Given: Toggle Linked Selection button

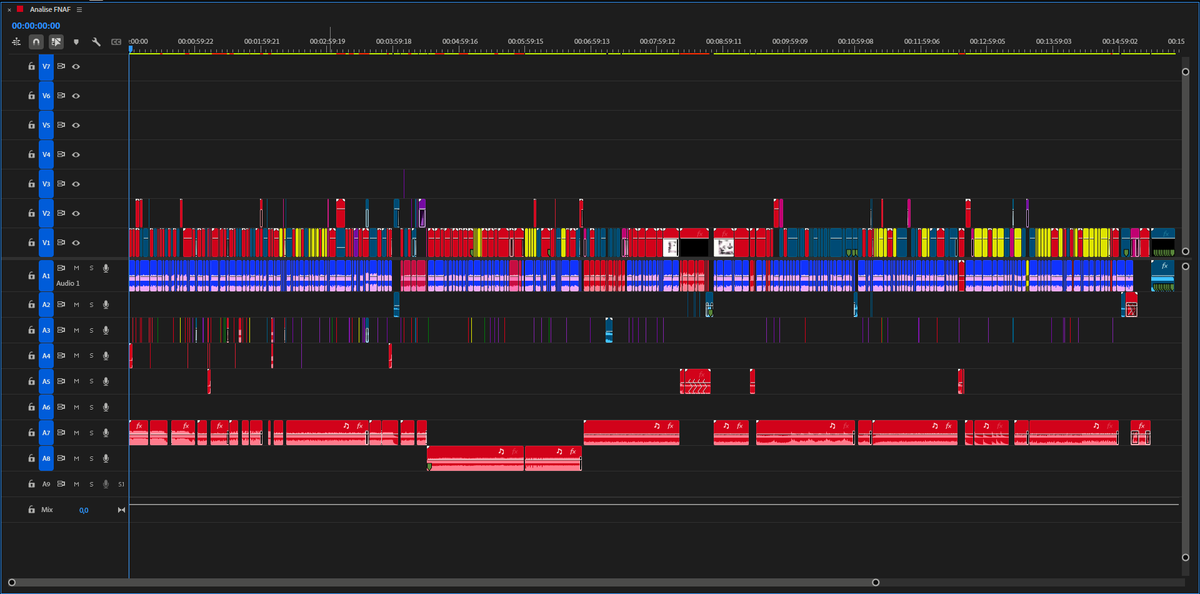Looking at the screenshot, I should (56, 42).
